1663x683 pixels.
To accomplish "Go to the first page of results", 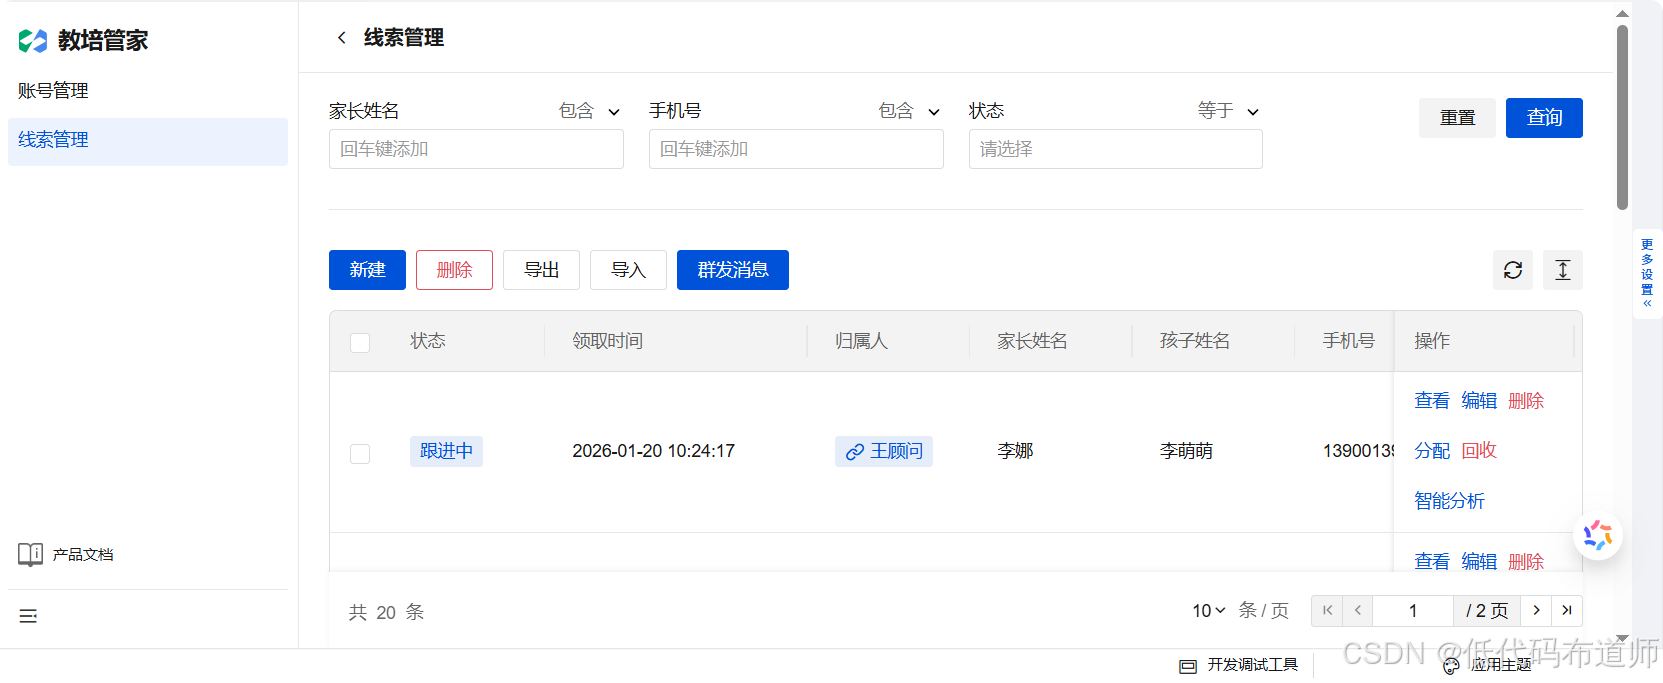I will point(1327,610).
